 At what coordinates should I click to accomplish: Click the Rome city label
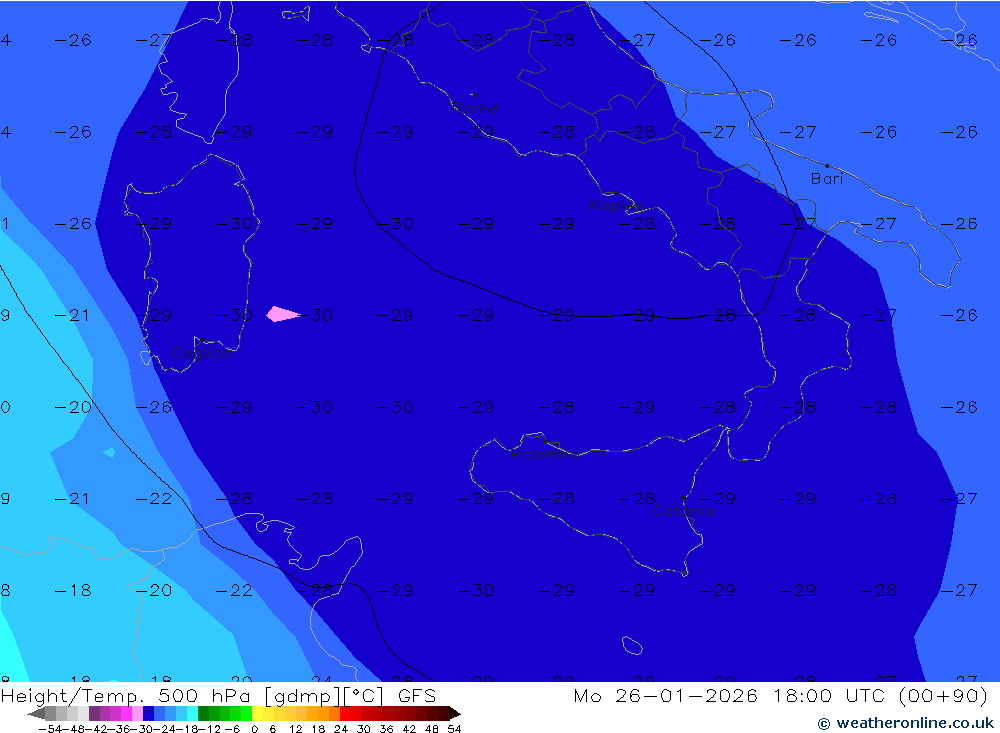pyautogui.click(x=476, y=107)
